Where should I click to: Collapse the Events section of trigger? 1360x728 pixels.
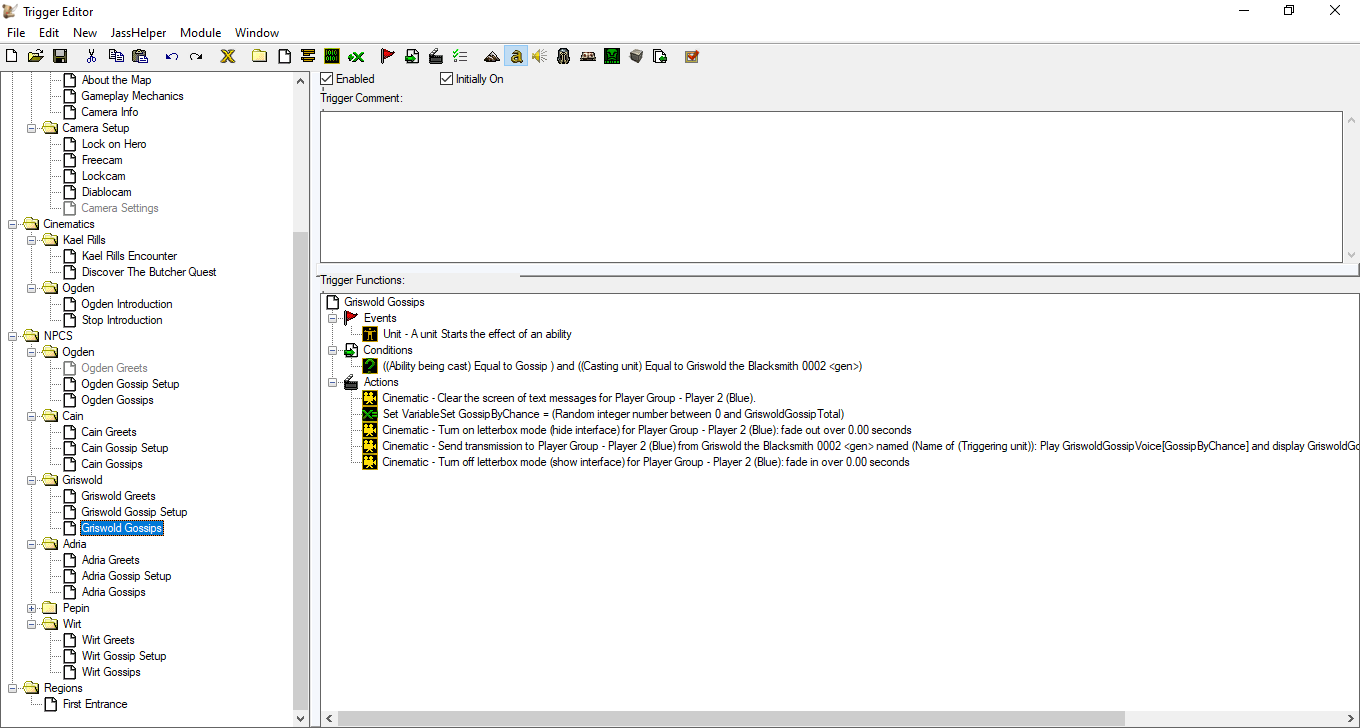332,318
